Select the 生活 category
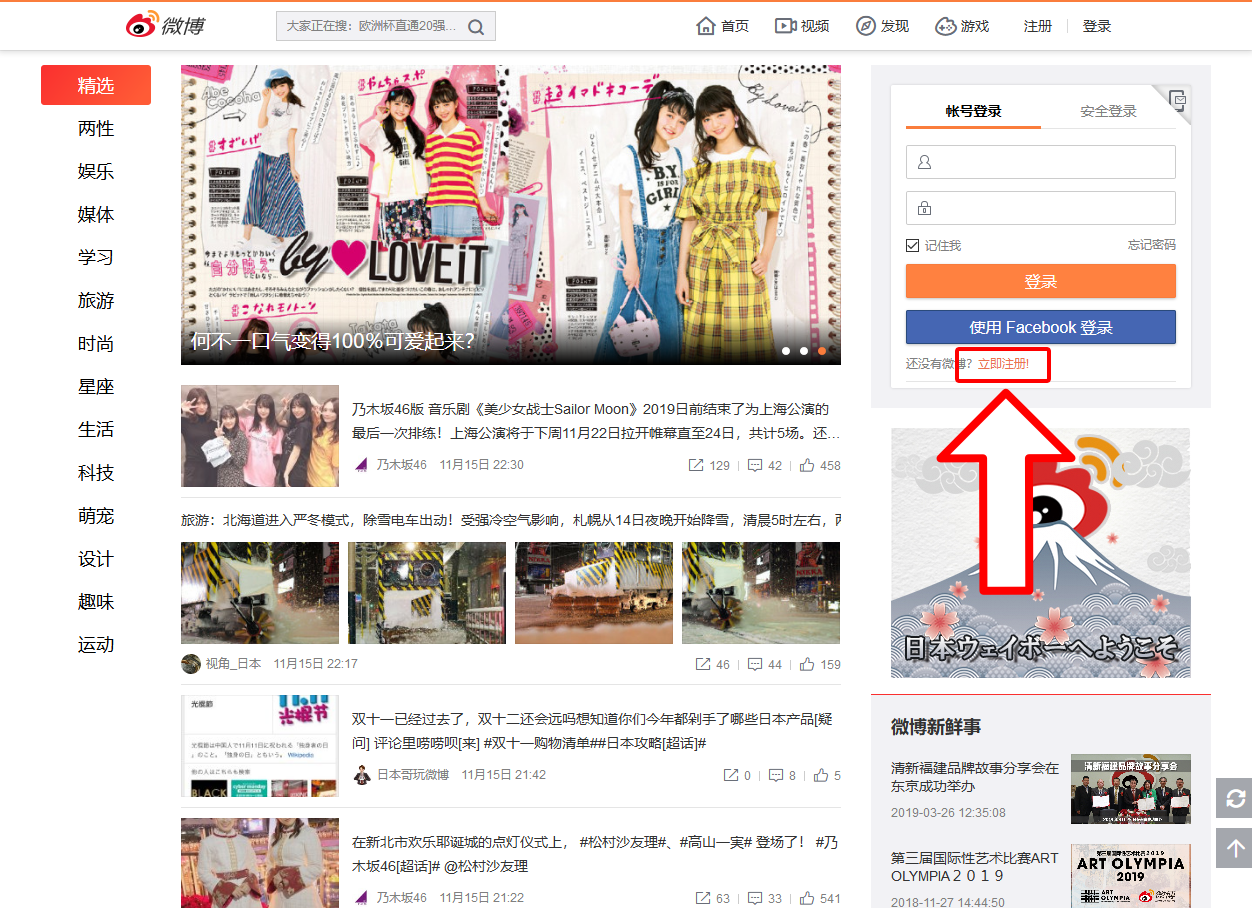Viewport: 1252px width, 908px height. point(96,430)
